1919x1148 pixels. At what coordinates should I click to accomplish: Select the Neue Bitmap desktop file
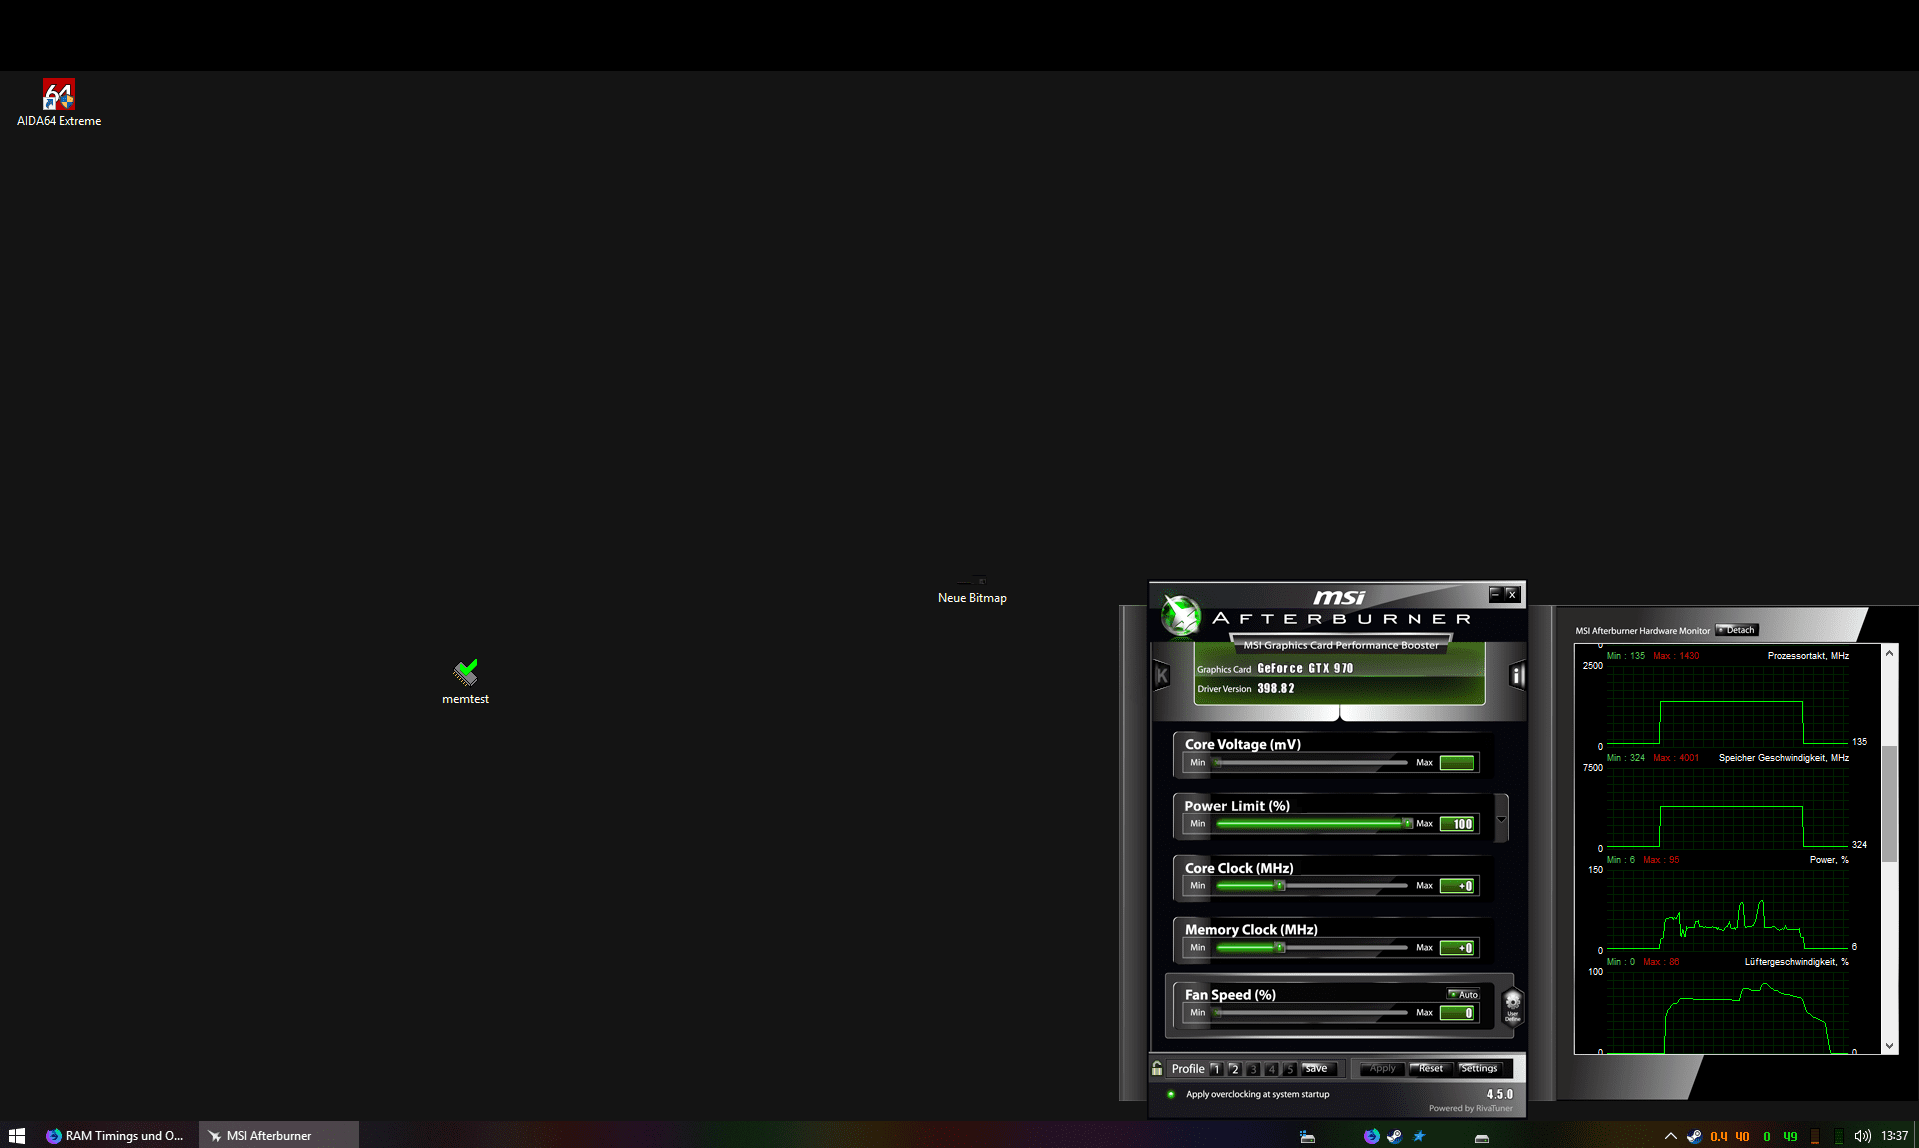(972, 589)
